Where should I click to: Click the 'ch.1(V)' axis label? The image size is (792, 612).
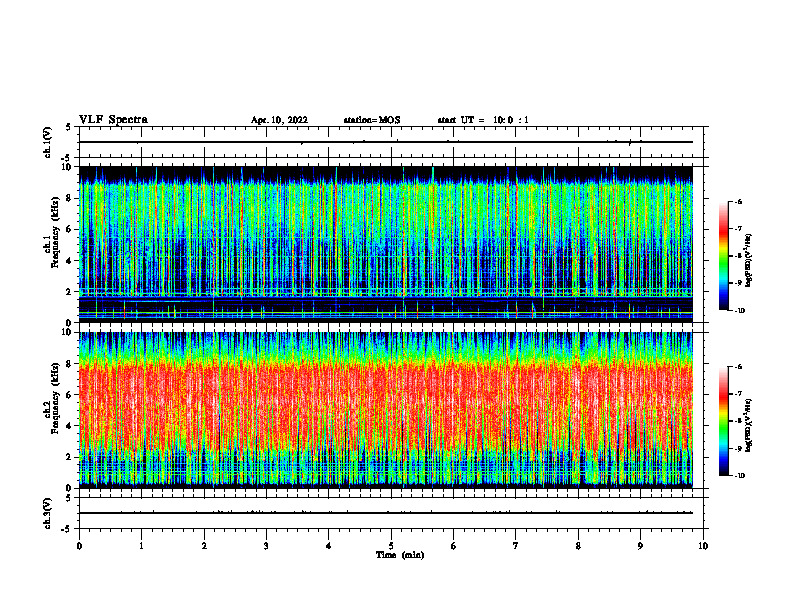click(47, 142)
